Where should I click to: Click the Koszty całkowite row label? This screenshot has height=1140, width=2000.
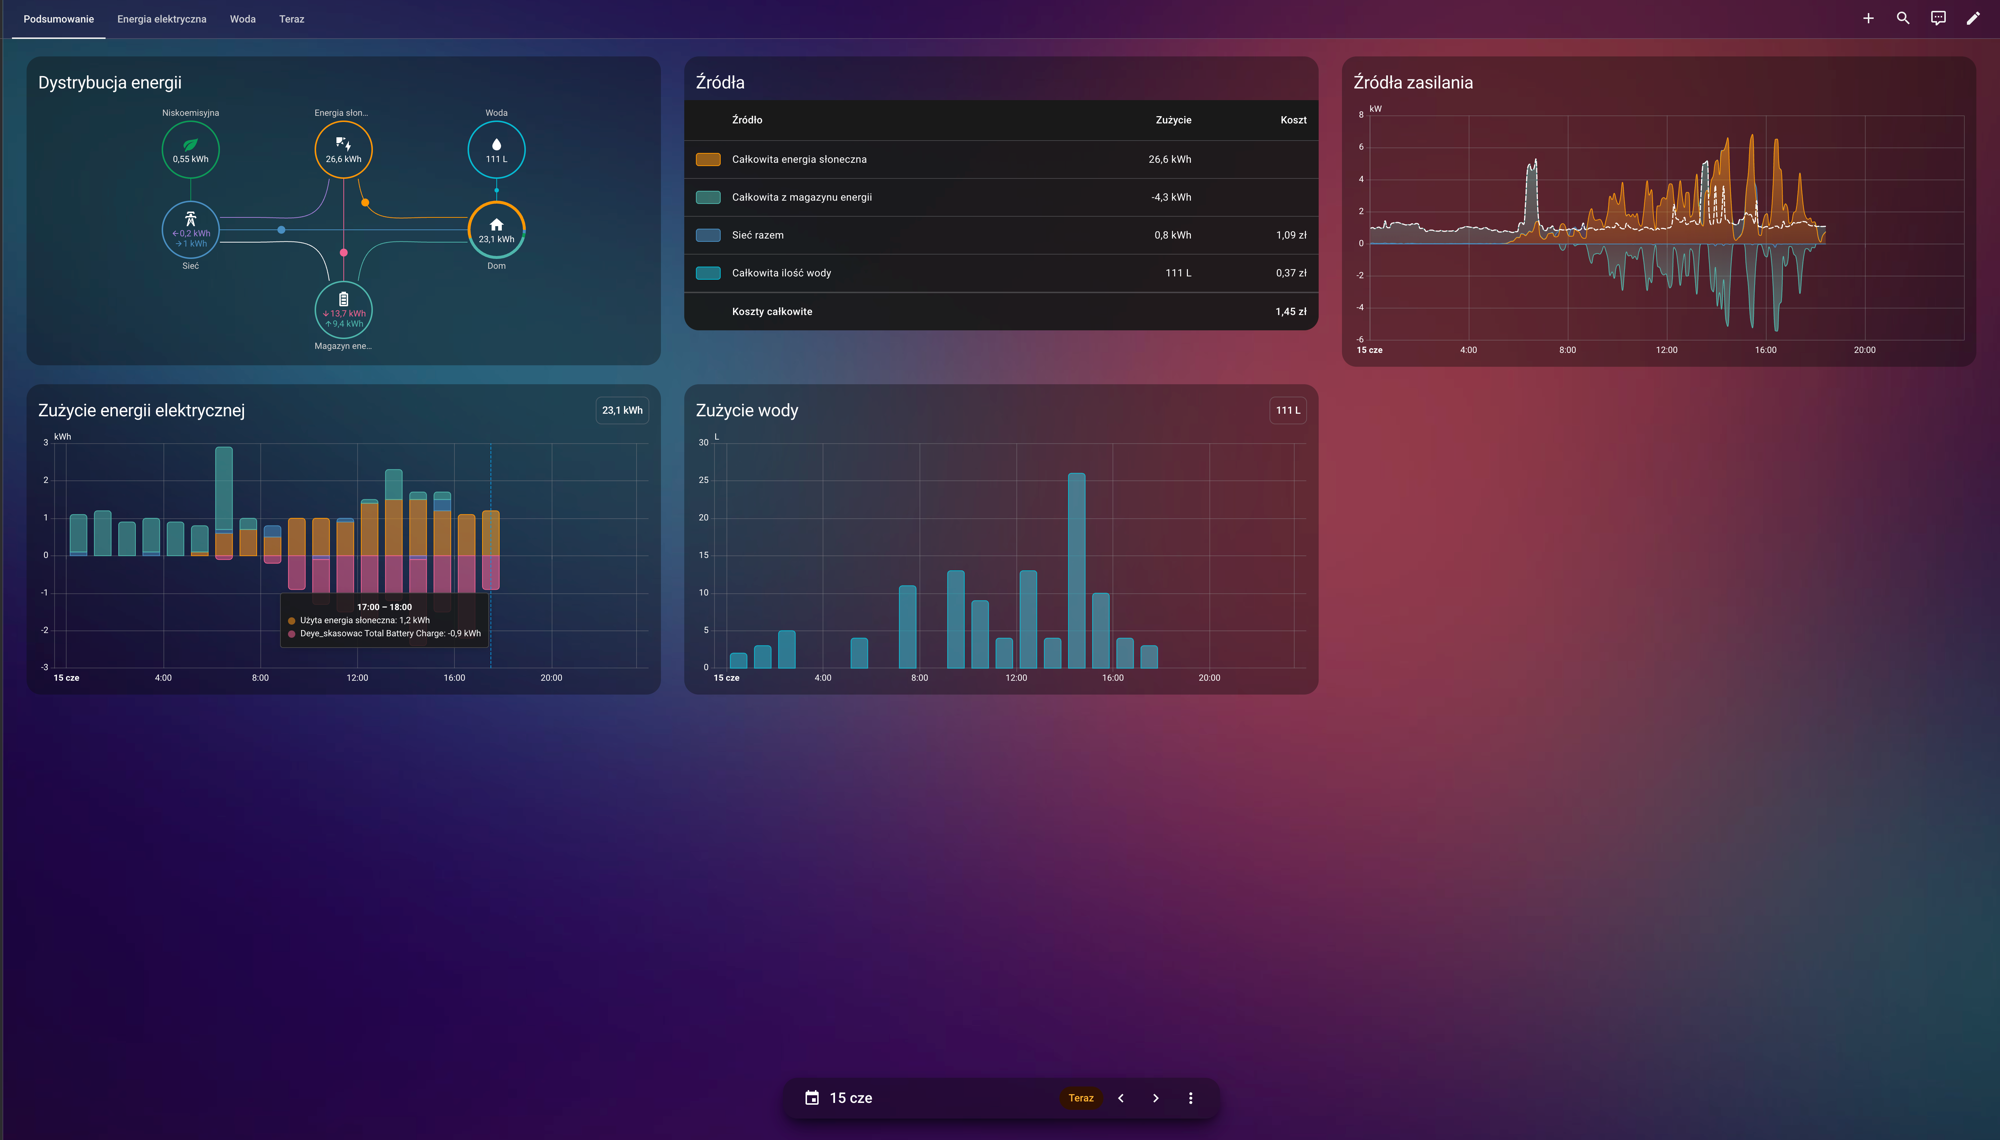pyautogui.click(x=772, y=312)
